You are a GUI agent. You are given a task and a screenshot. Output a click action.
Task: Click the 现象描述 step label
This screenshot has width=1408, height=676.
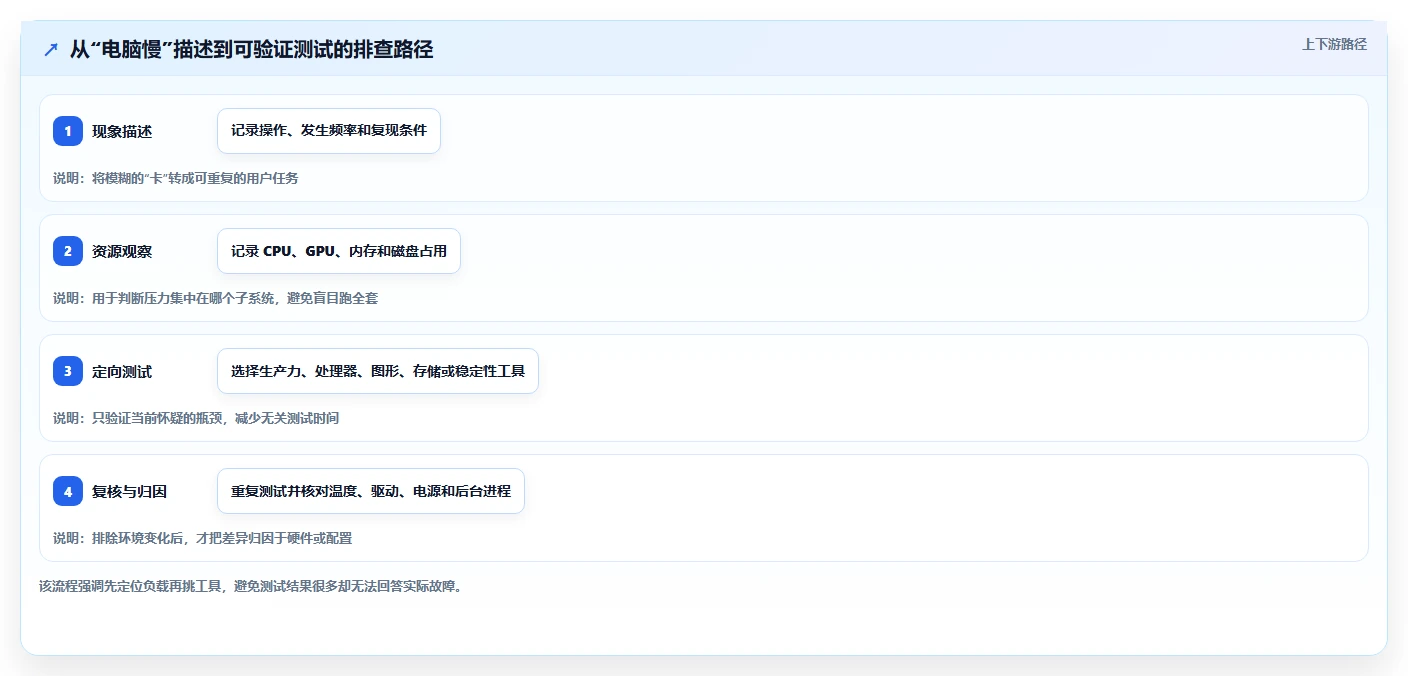coord(122,131)
